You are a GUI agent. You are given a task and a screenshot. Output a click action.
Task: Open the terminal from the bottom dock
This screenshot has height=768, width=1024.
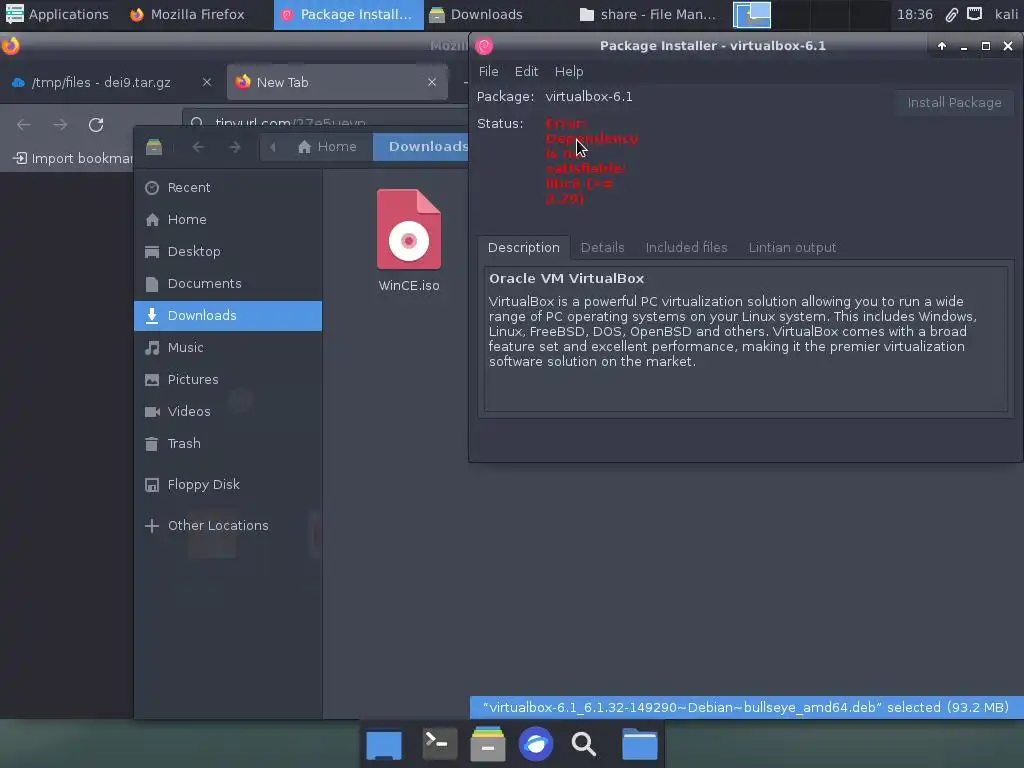[x=439, y=744]
